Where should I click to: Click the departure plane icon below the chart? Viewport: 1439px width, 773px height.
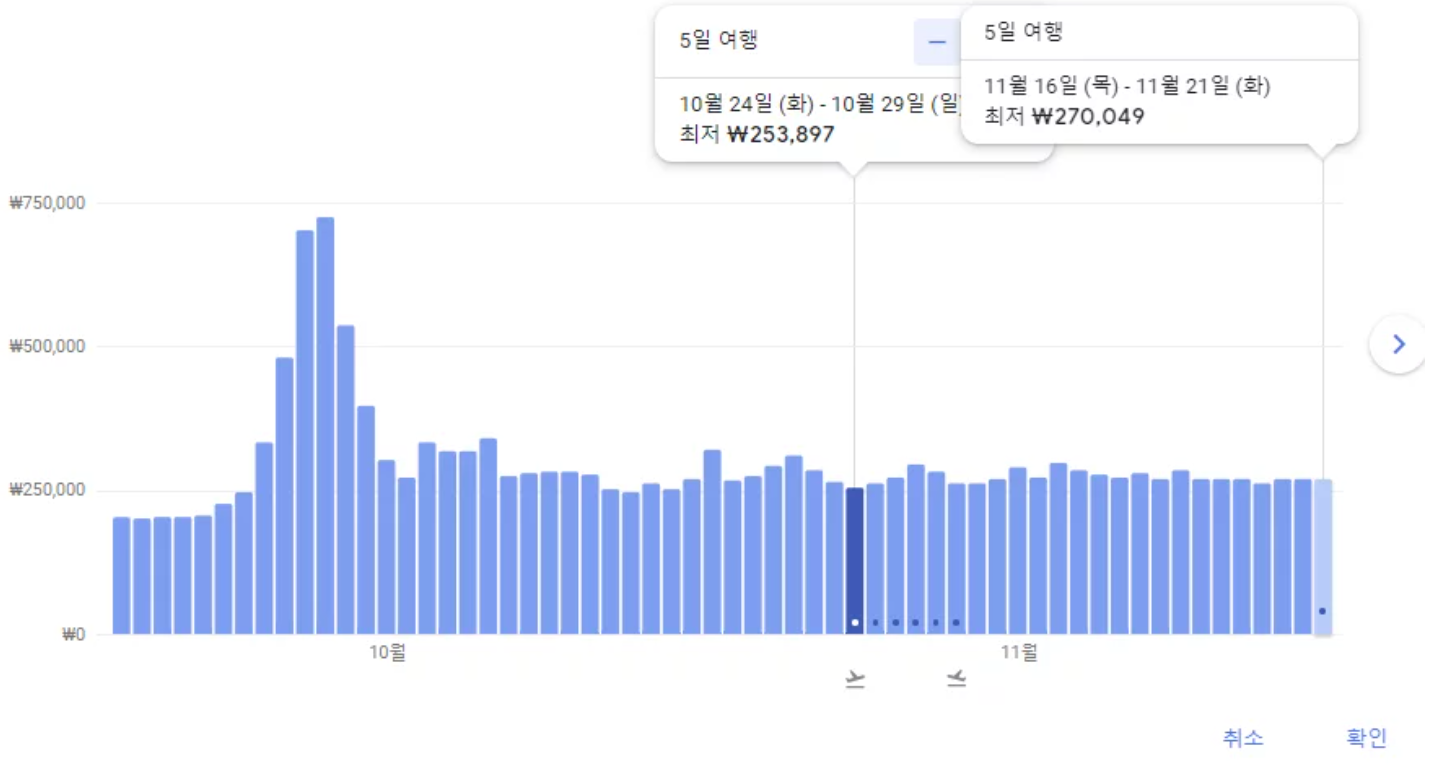tap(854, 682)
